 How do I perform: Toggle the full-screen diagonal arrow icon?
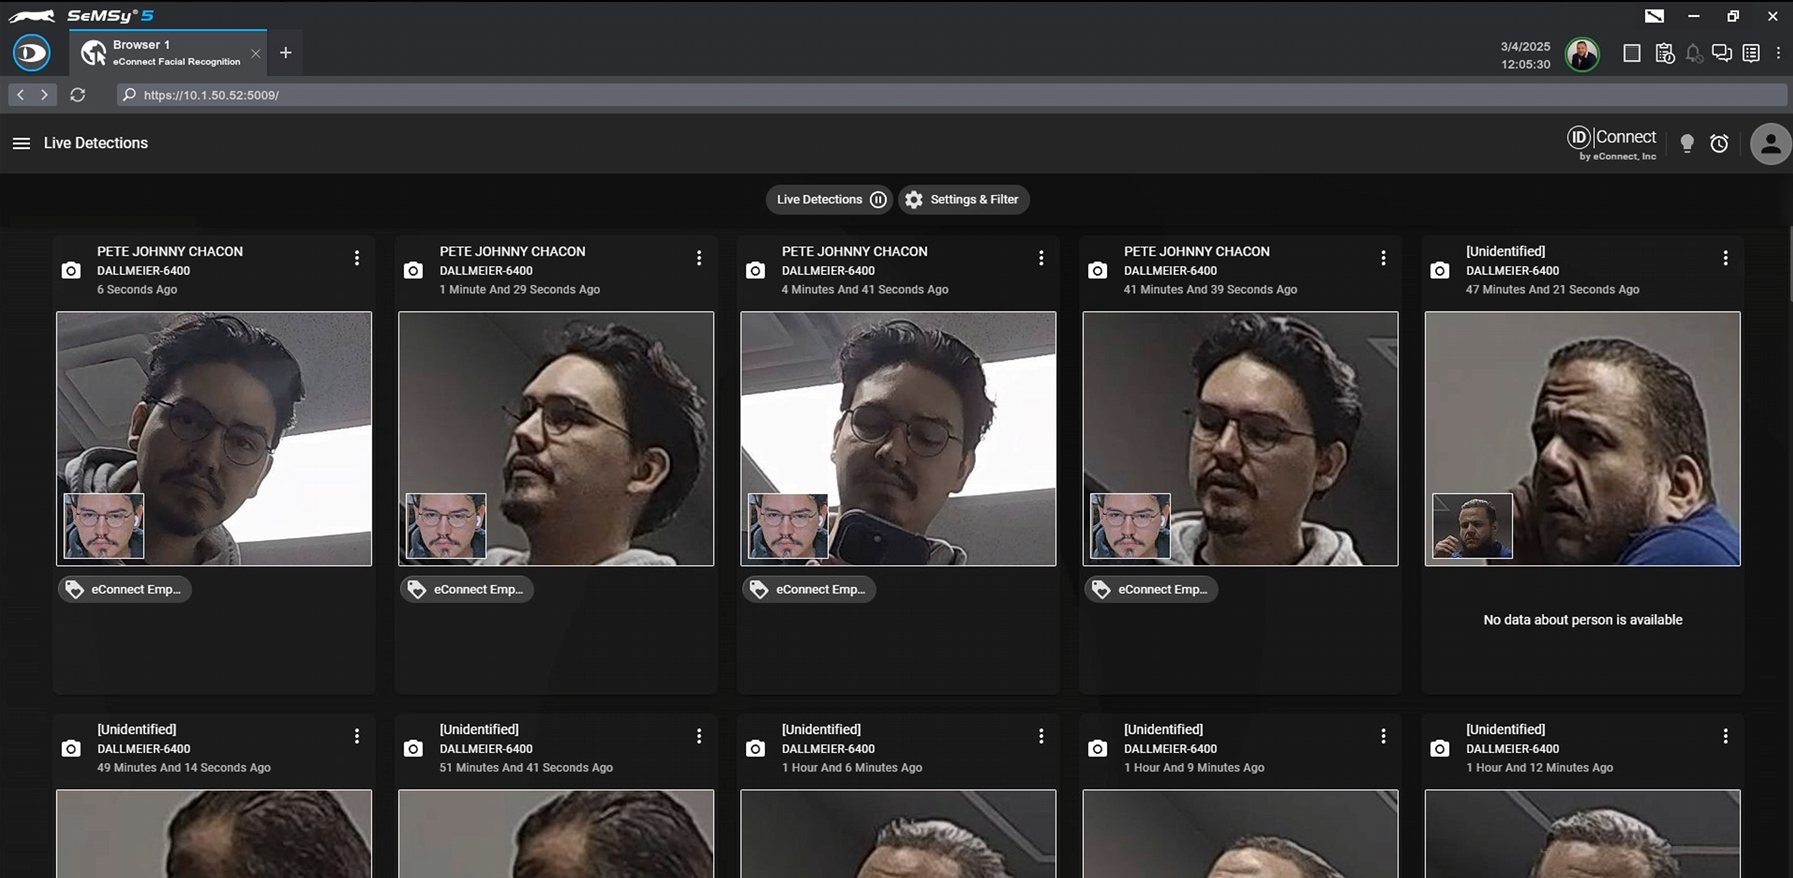tap(1654, 16)
